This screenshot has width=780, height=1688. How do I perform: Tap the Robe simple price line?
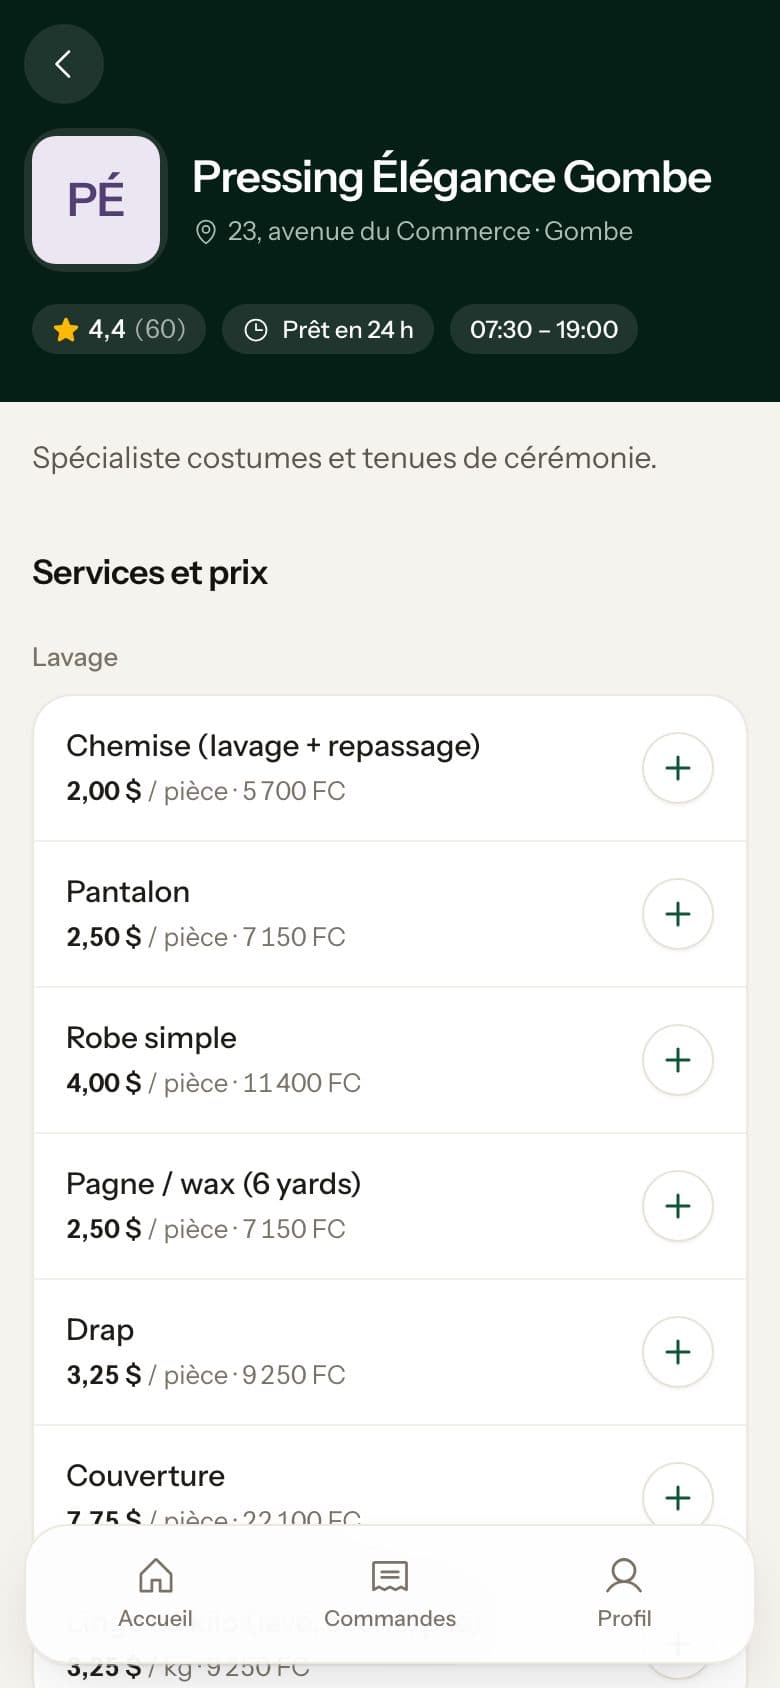(213, 1083)
